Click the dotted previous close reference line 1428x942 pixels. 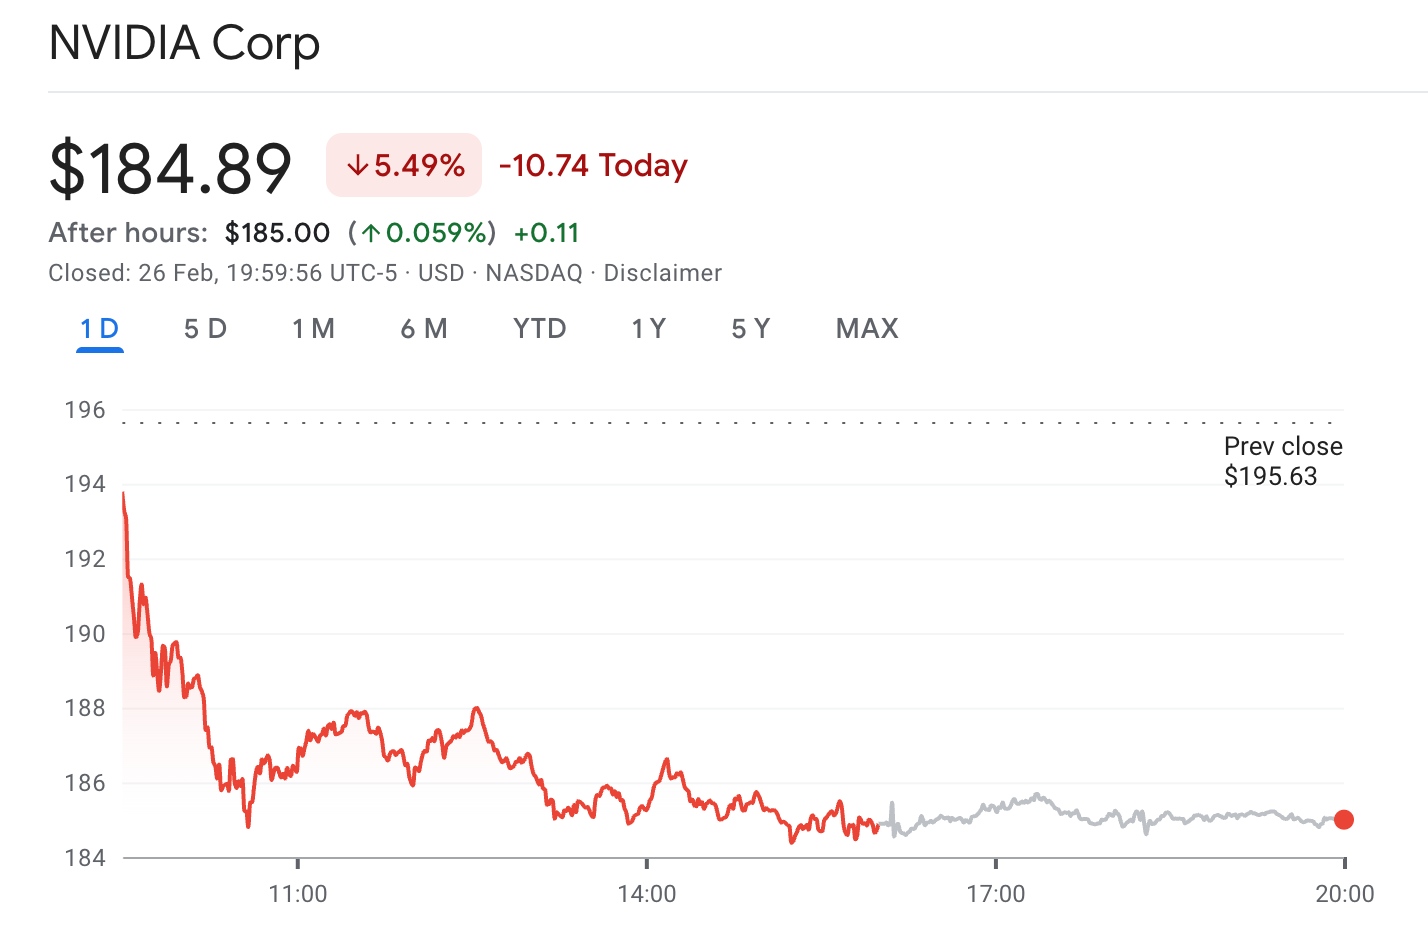[x=700, y=422]
